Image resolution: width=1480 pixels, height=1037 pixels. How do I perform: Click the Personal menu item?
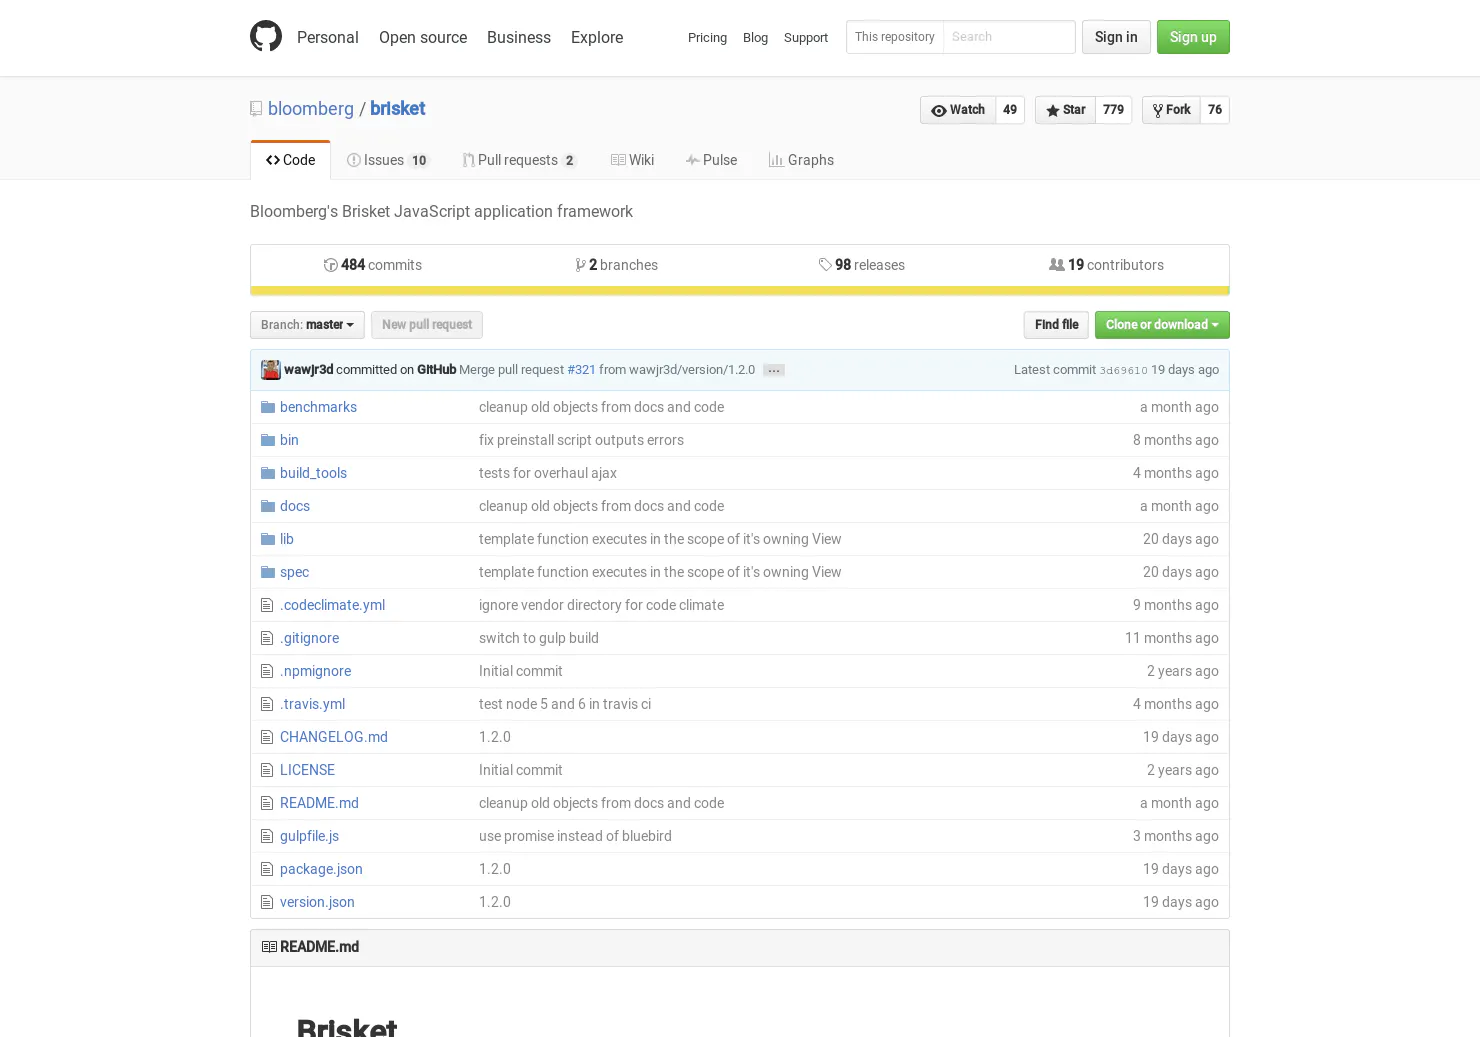328,37
